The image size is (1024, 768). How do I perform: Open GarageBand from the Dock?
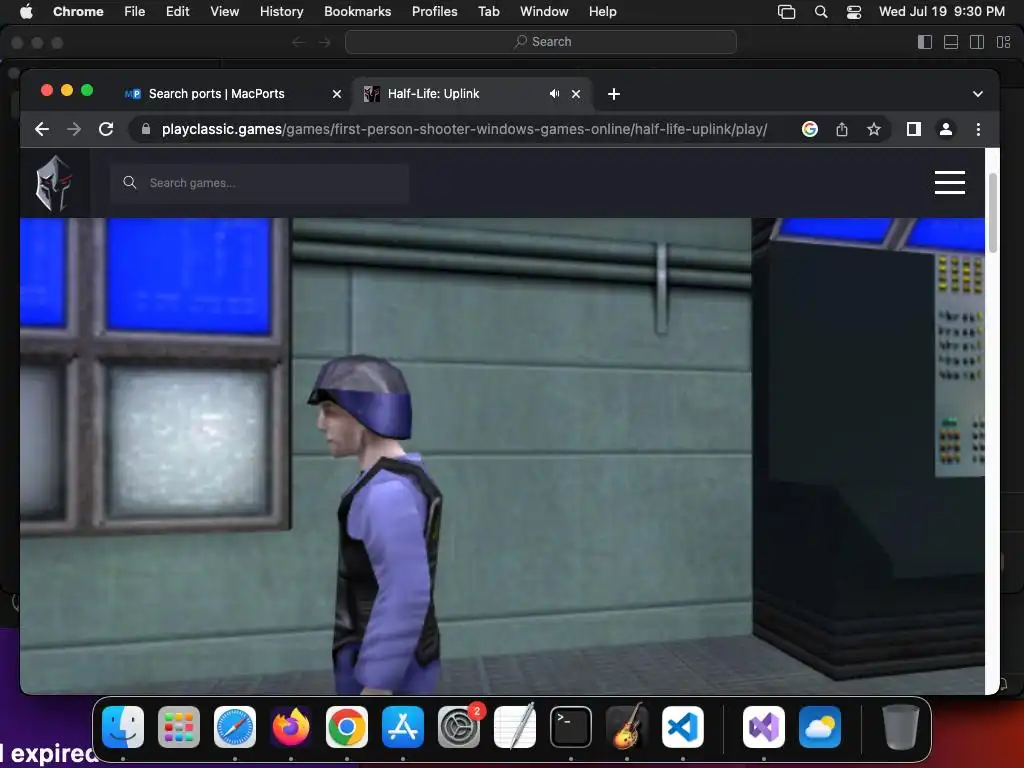tap(627, 726)
